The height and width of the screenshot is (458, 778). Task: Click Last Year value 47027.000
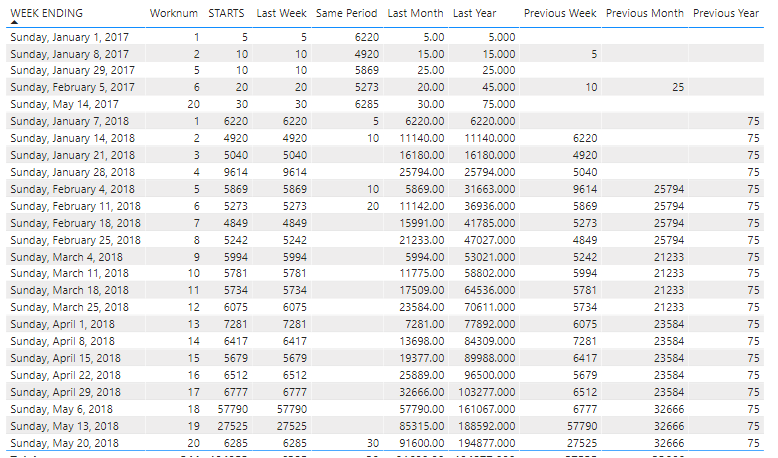[x=490, y=240]
